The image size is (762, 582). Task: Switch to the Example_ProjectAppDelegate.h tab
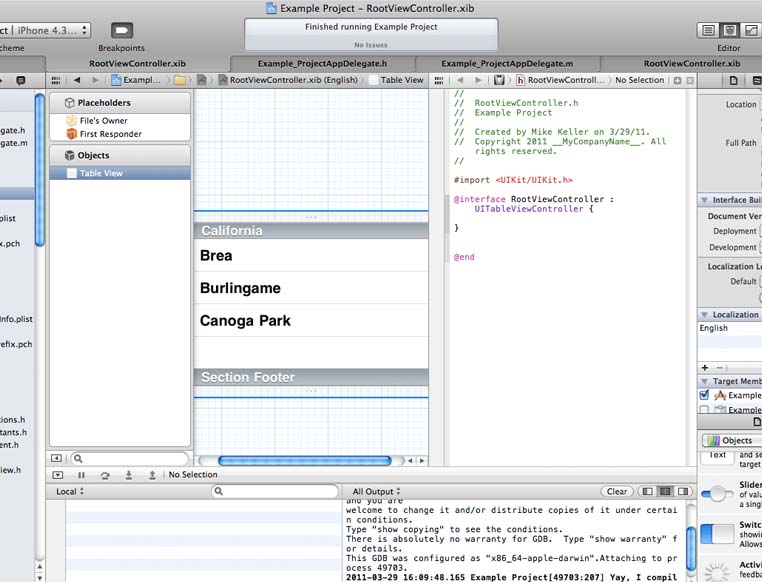pos(322,64)
